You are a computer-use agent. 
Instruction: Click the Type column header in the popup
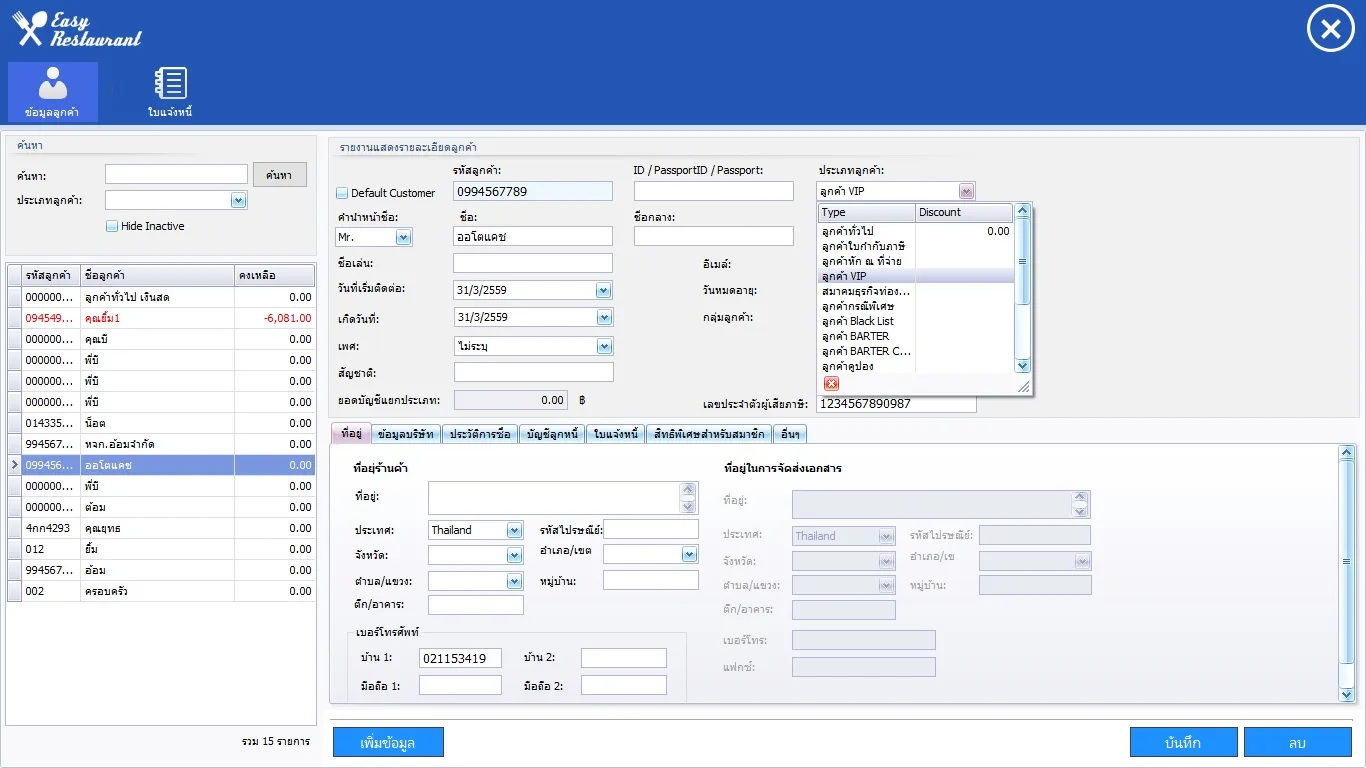click(867, 212)
